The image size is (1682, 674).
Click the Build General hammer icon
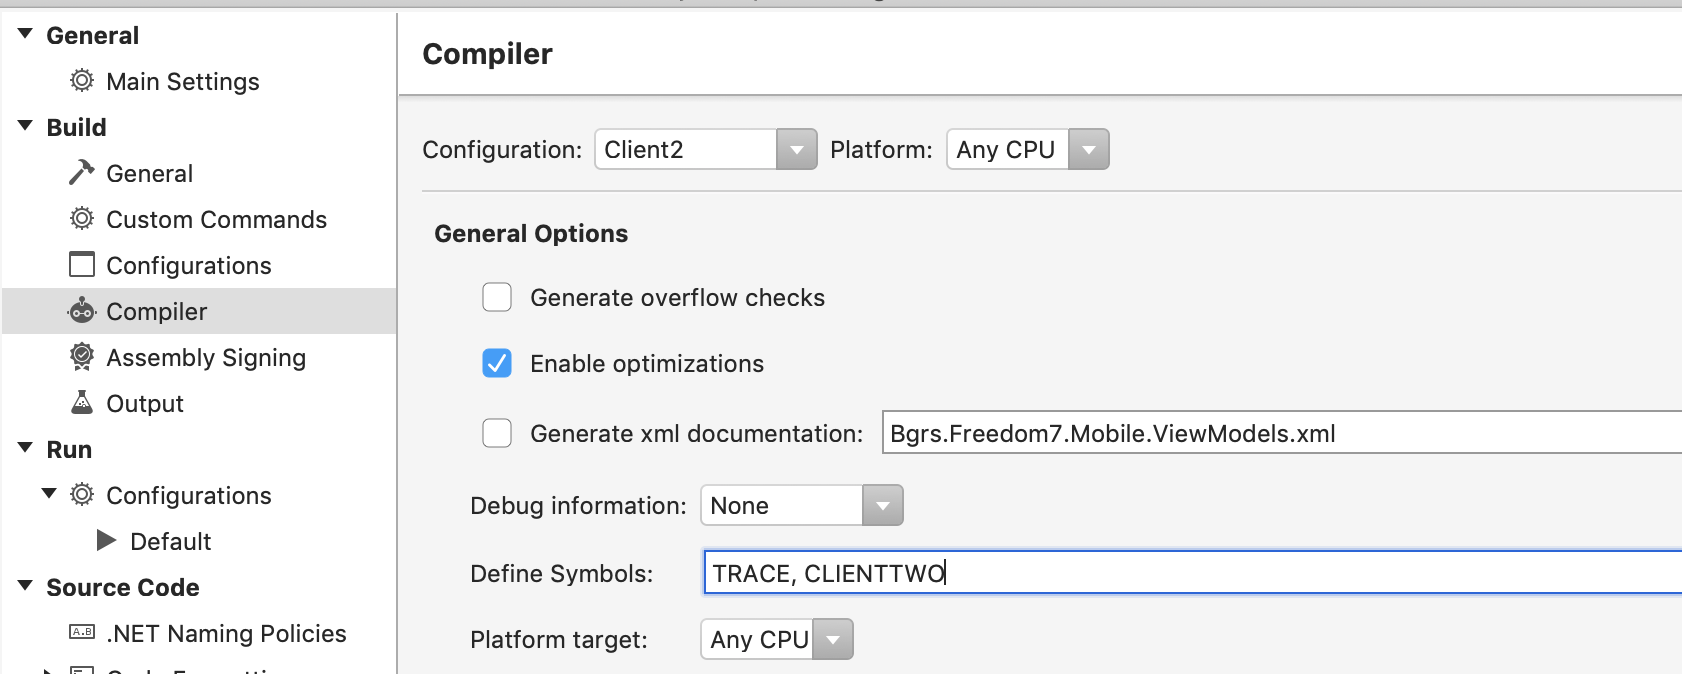coord(82,173)
